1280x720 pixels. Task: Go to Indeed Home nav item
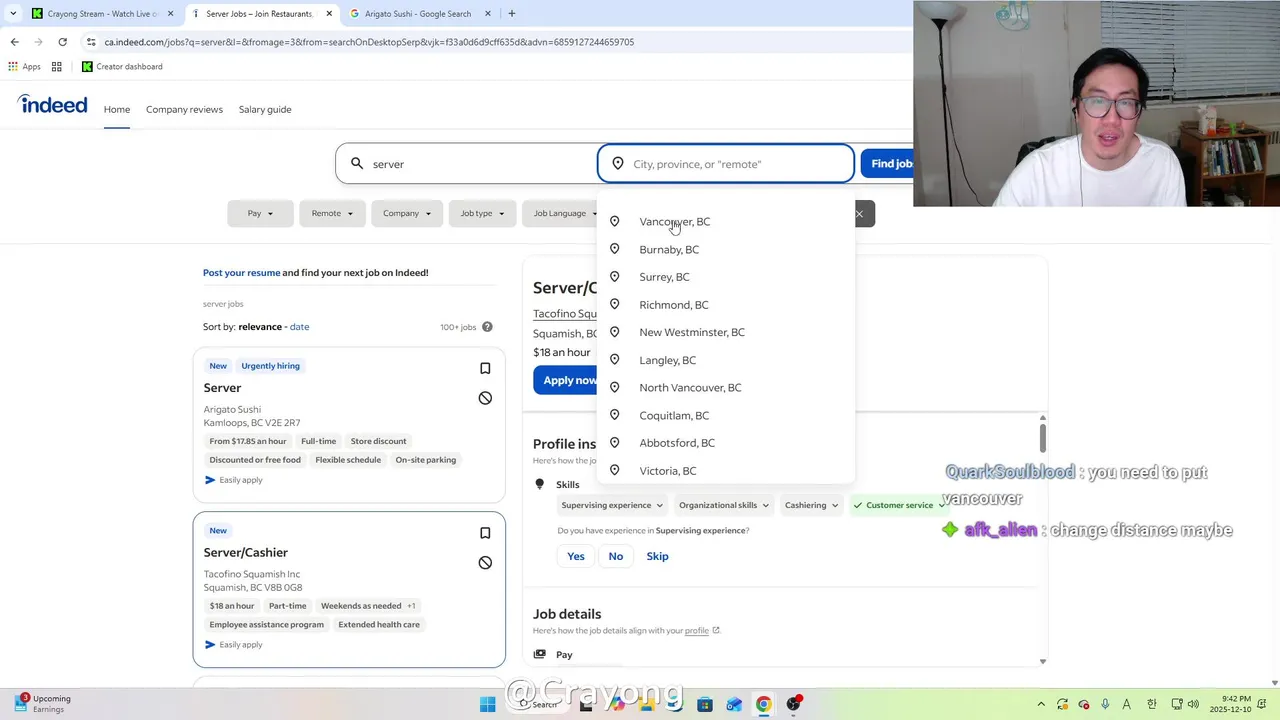point(117,109)
